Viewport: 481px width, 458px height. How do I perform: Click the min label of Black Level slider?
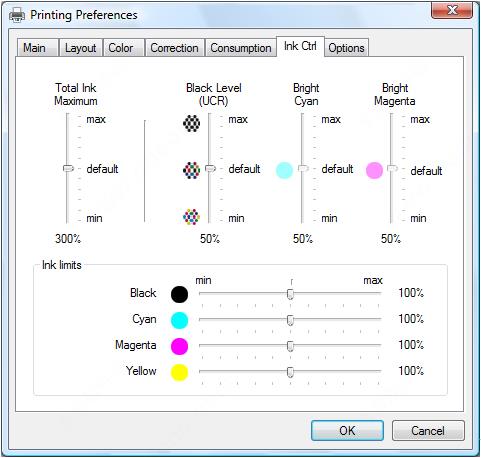(x=236, y=218)
